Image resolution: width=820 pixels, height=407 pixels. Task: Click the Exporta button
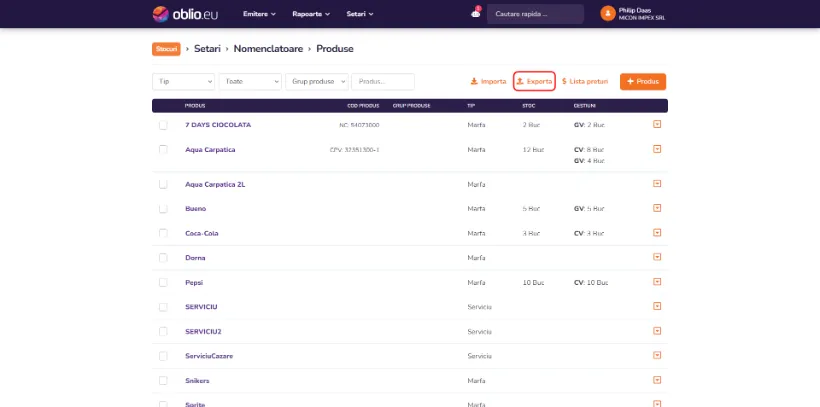pyautogui.click(x=534, y=82)
